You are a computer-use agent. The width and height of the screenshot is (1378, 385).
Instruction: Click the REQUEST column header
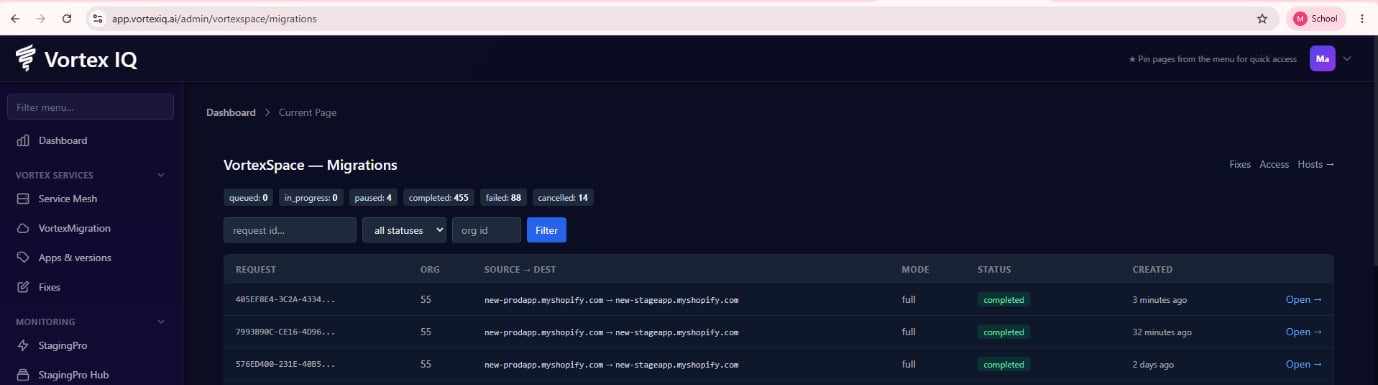(x=256, y=270)
